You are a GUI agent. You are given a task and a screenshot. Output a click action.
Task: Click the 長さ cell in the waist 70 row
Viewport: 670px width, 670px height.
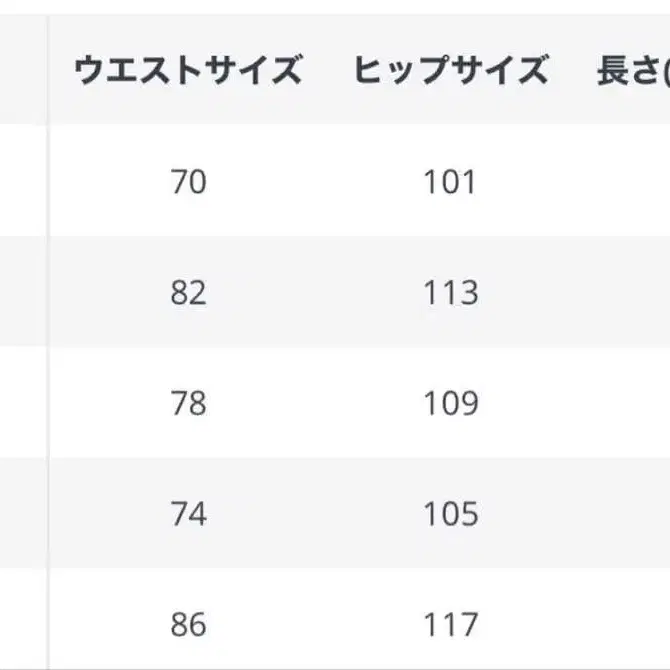click(x=632, y=182)
